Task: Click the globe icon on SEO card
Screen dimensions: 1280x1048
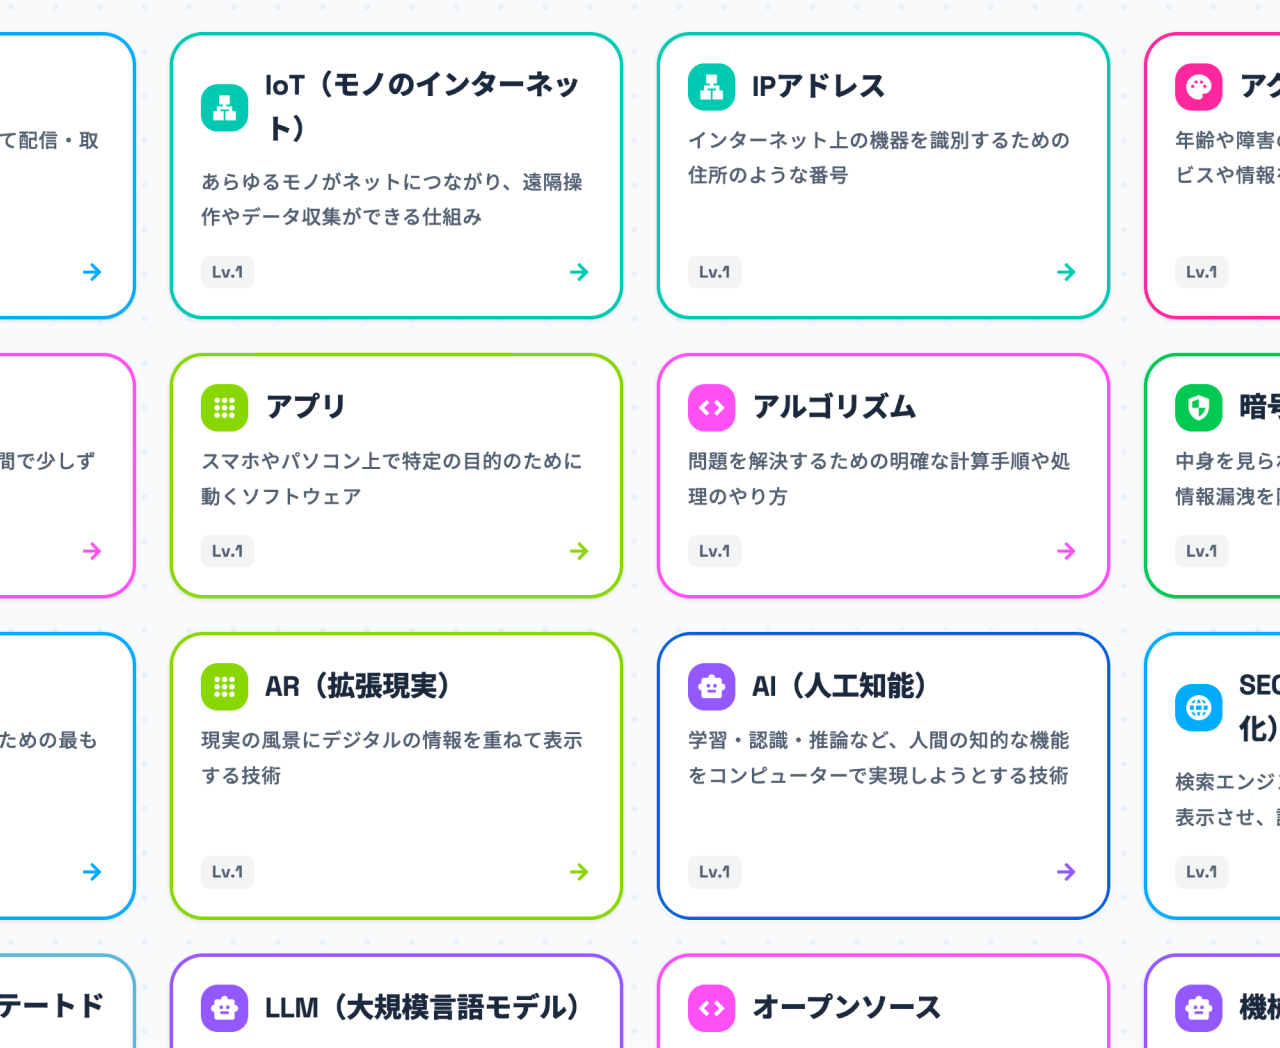Action: (1198, 709)
